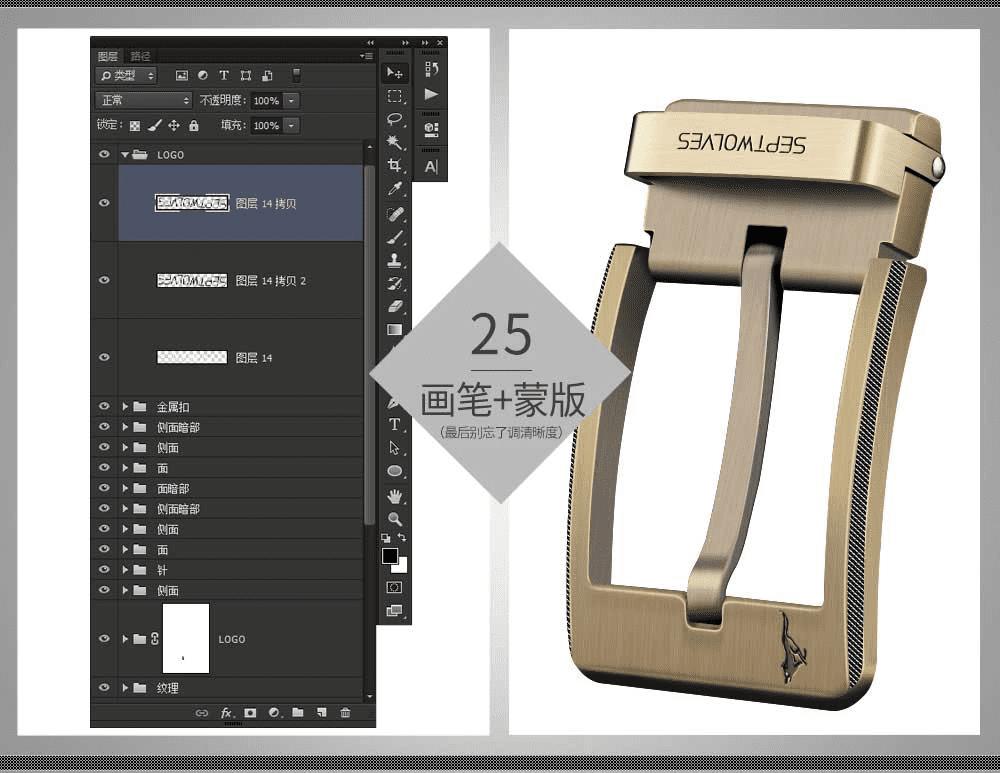
Task: Select the Eyedropper tool
Action: tap(395, 189)
